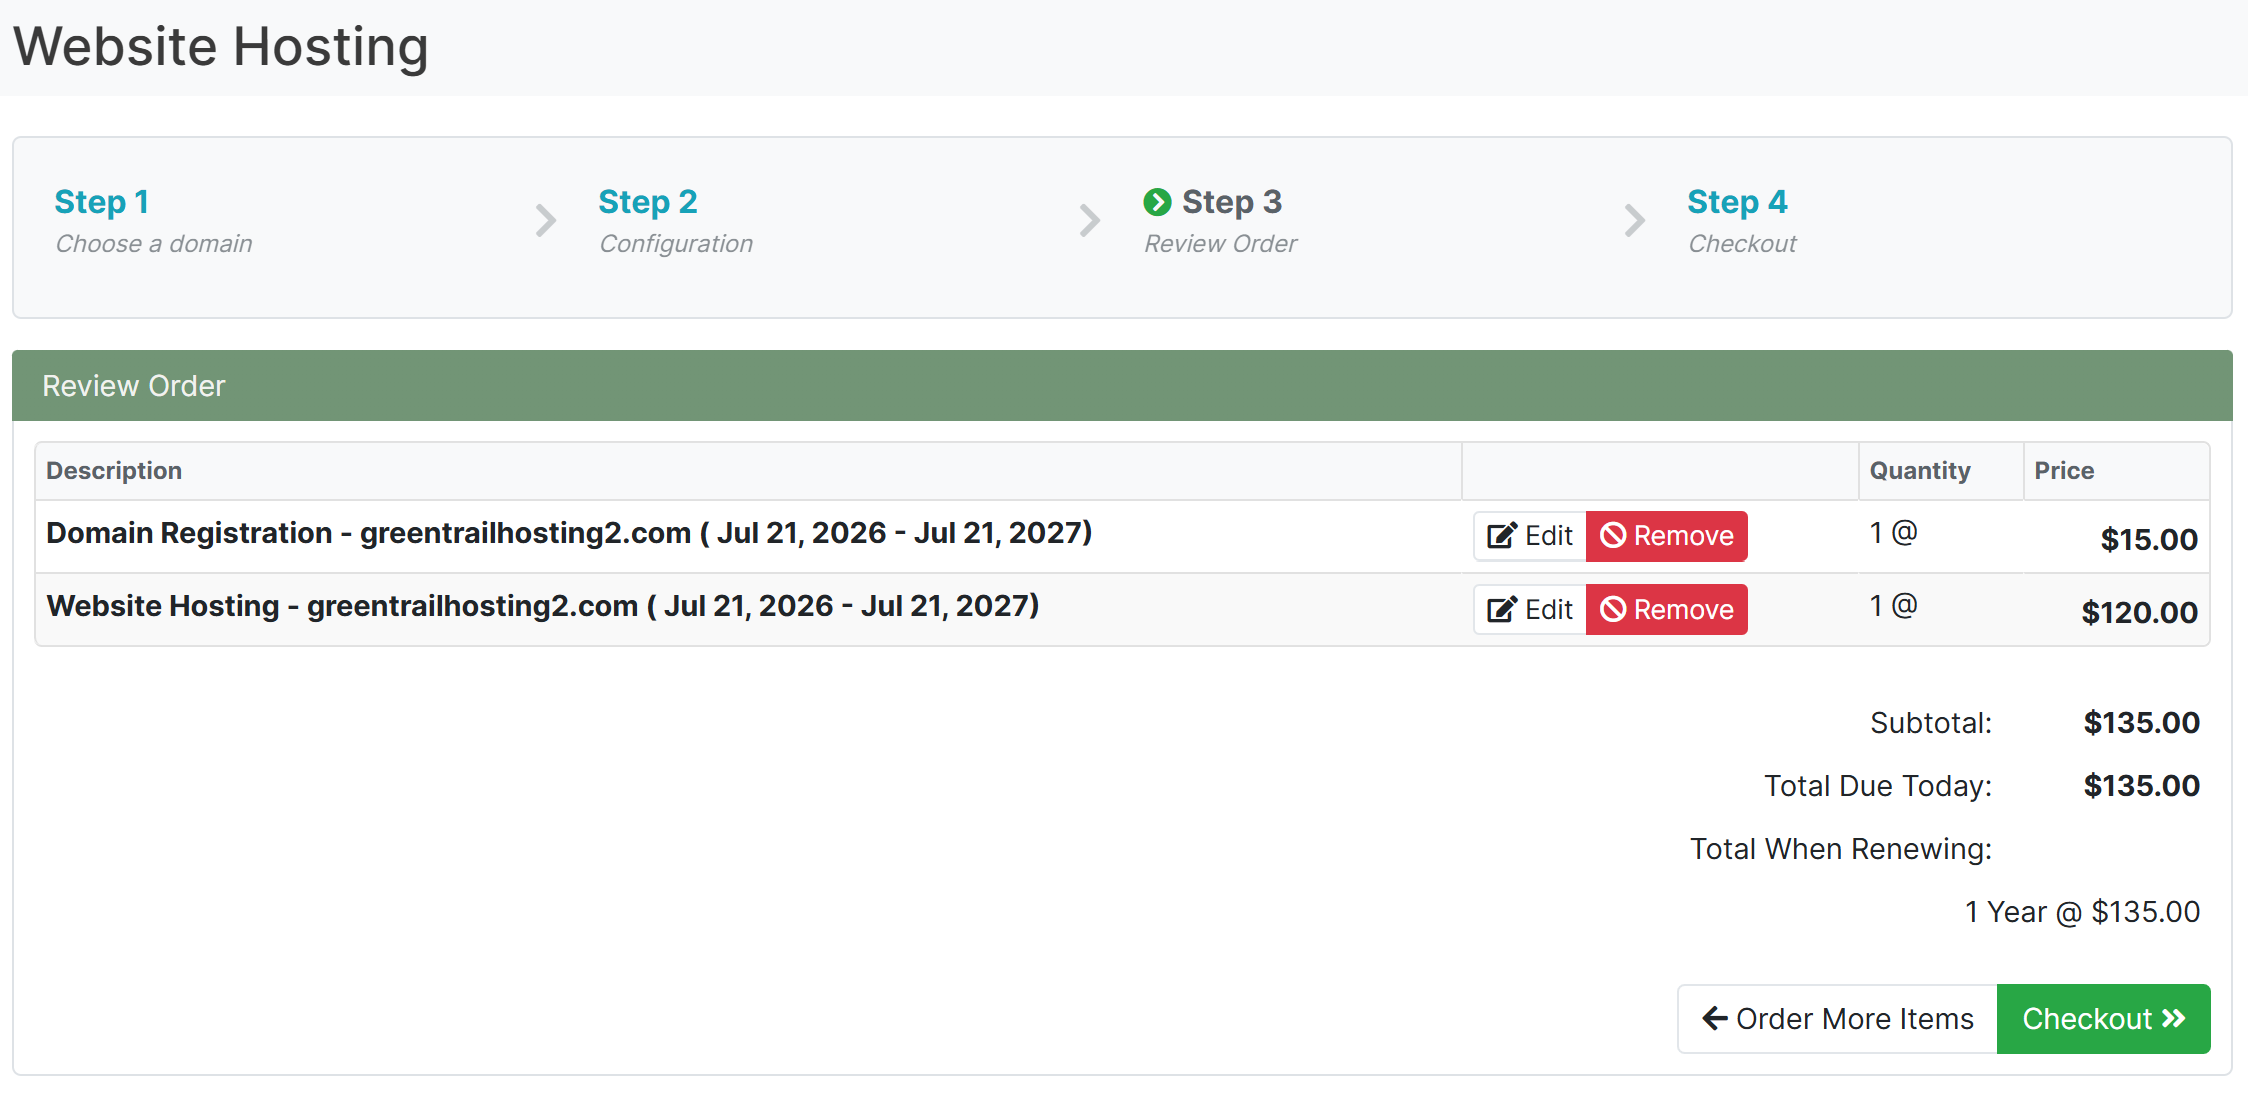Image resolution: width=2248 pixels, height=1118 pixels.
Task: Edit the Website Hosting item
Action: 1530,609
